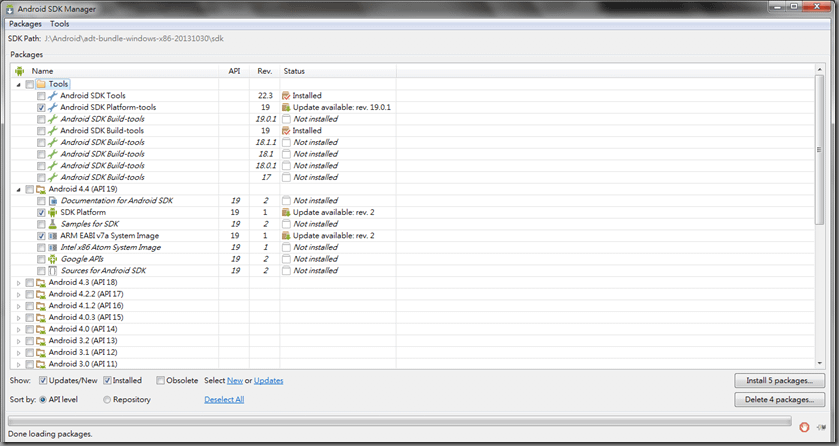The image size is (839, 446).
Task: Click the packages list vertical scrollbar thumb
Action: click(x=819, y=150)
